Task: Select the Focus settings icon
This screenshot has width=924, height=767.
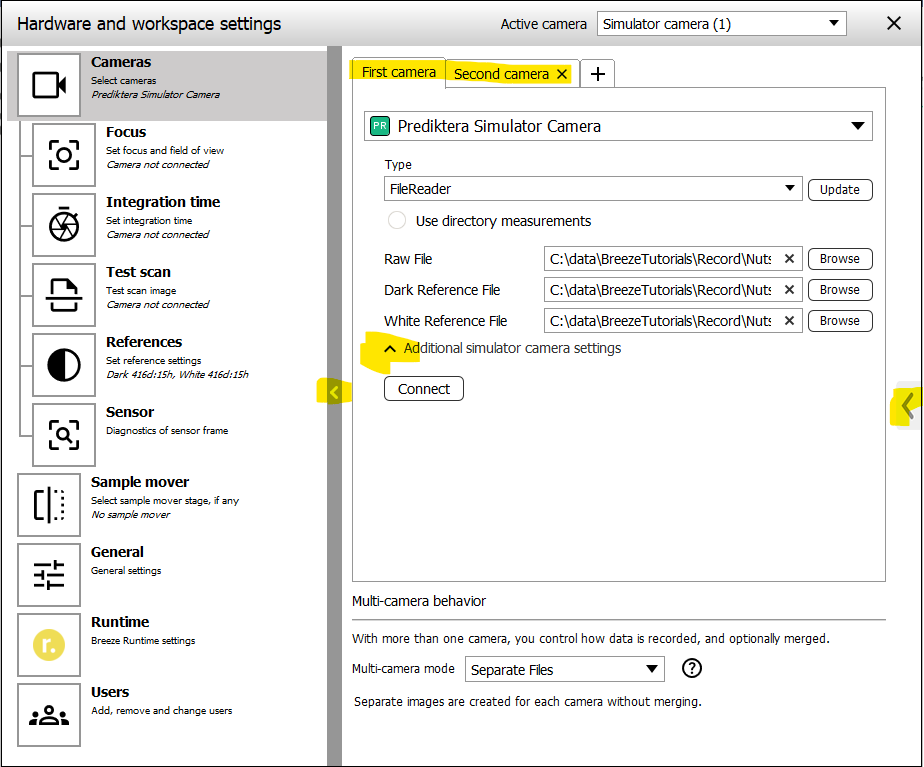Action: 64,155
